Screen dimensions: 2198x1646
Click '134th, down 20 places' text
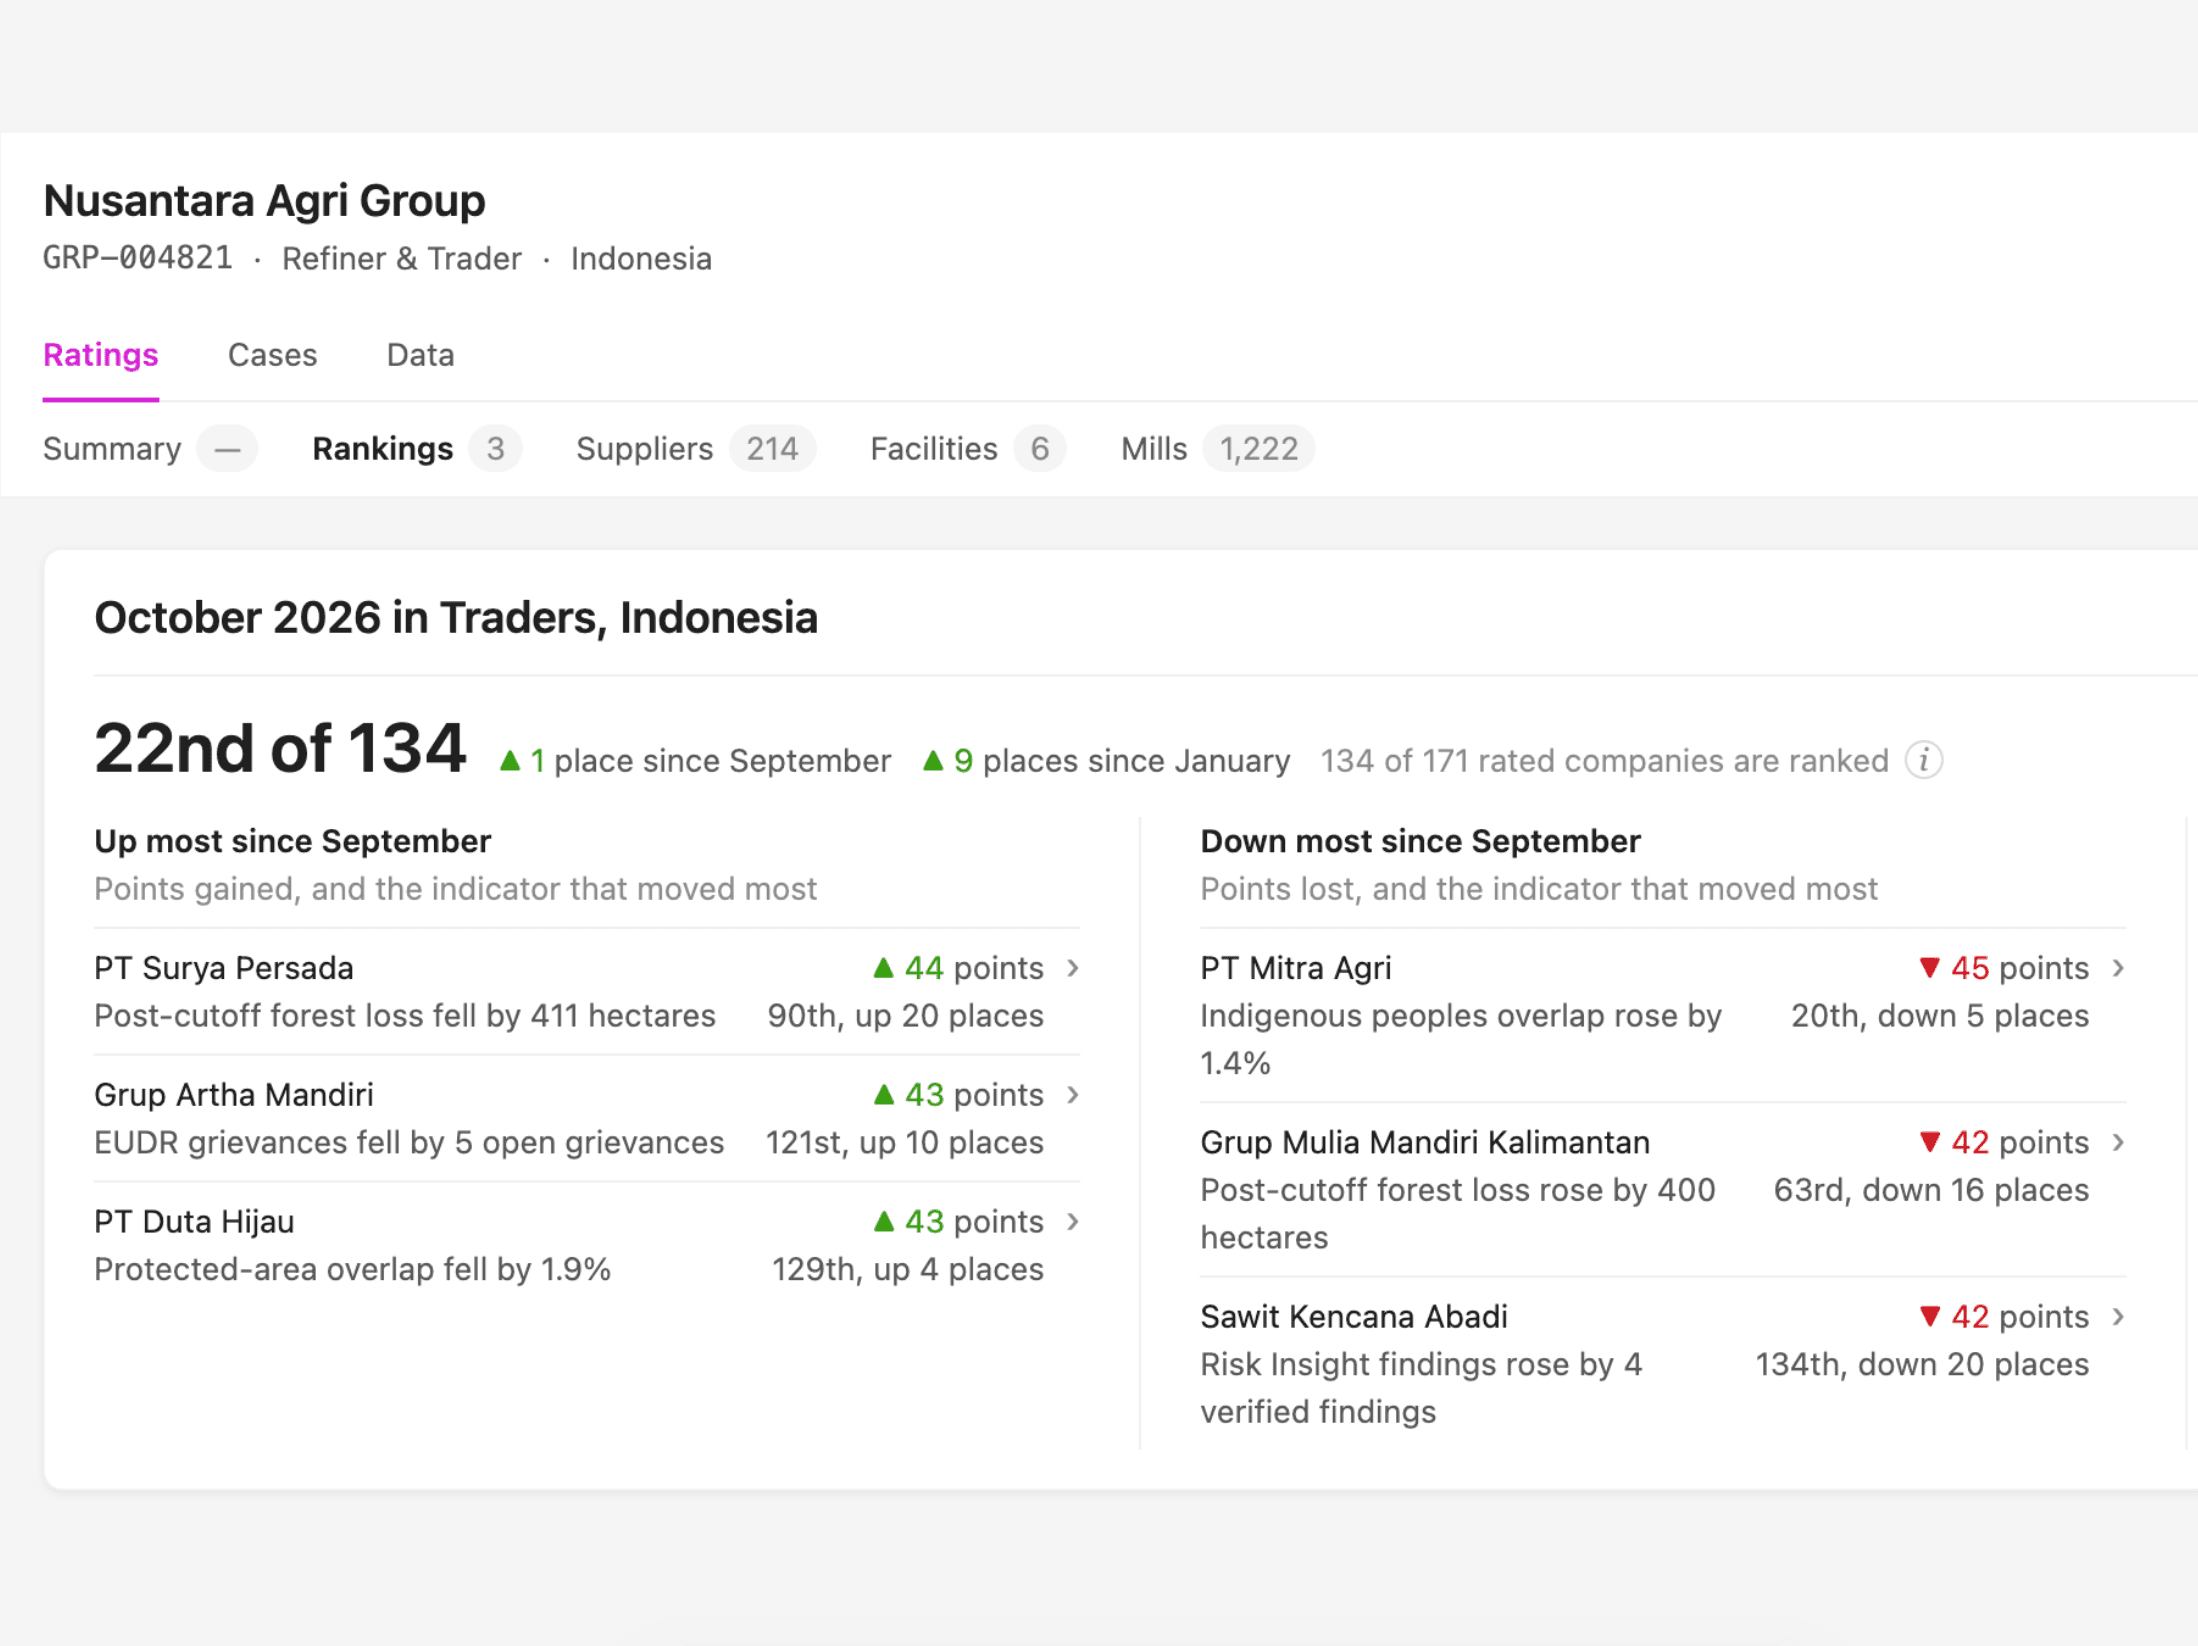[1922, 1364]
